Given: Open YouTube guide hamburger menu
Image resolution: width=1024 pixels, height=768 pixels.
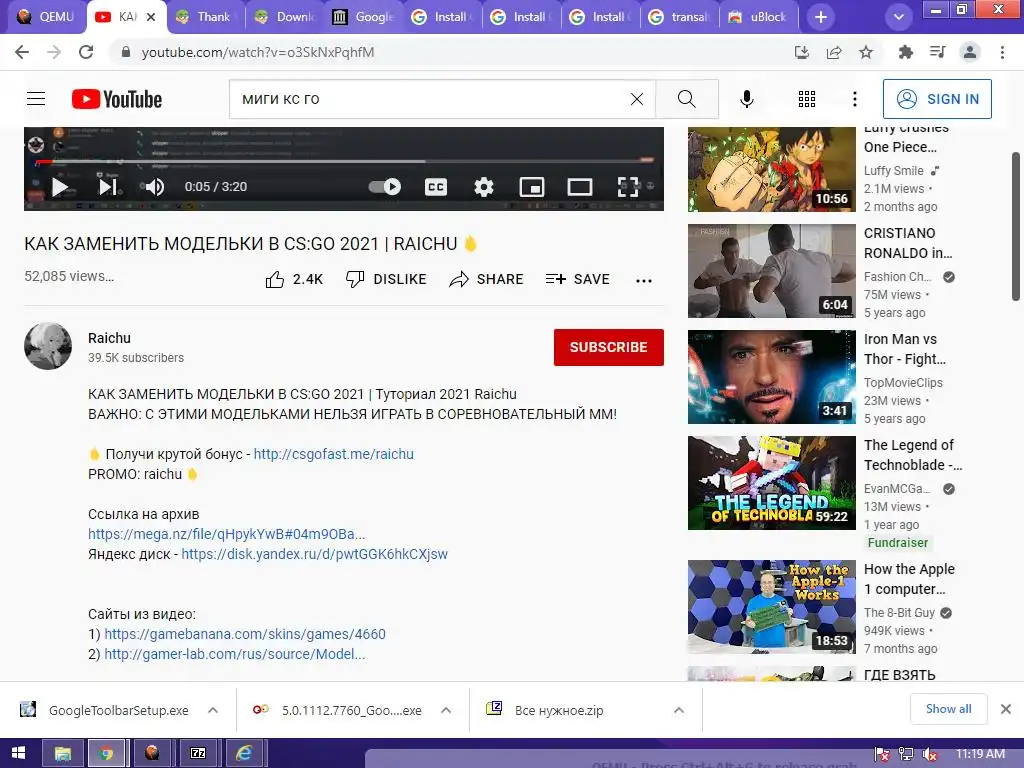Looking at the screenshot, I should pyautogui.click(x=36, y=99).
